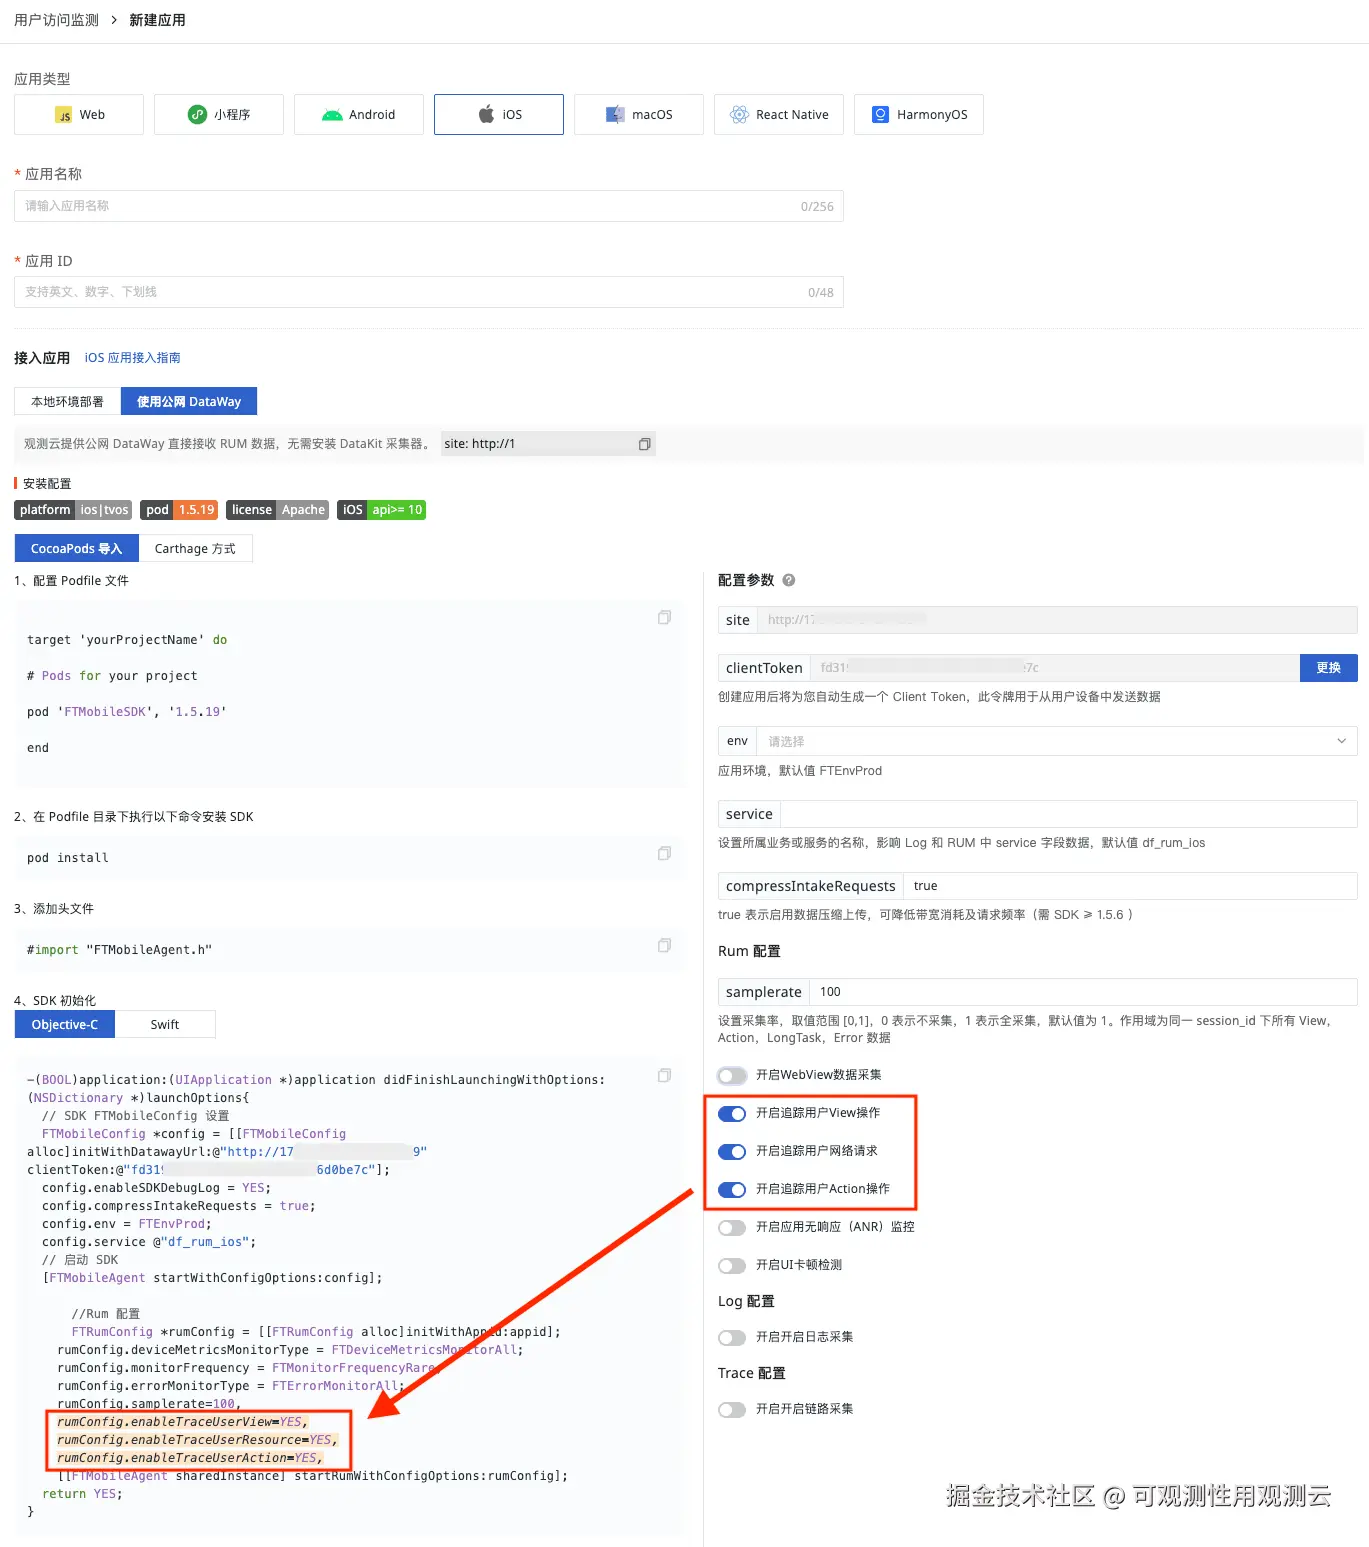1369x1547 pixels.
Task: Switch to CocoaPods 导入 tab
Action: [x=77, y=549]
